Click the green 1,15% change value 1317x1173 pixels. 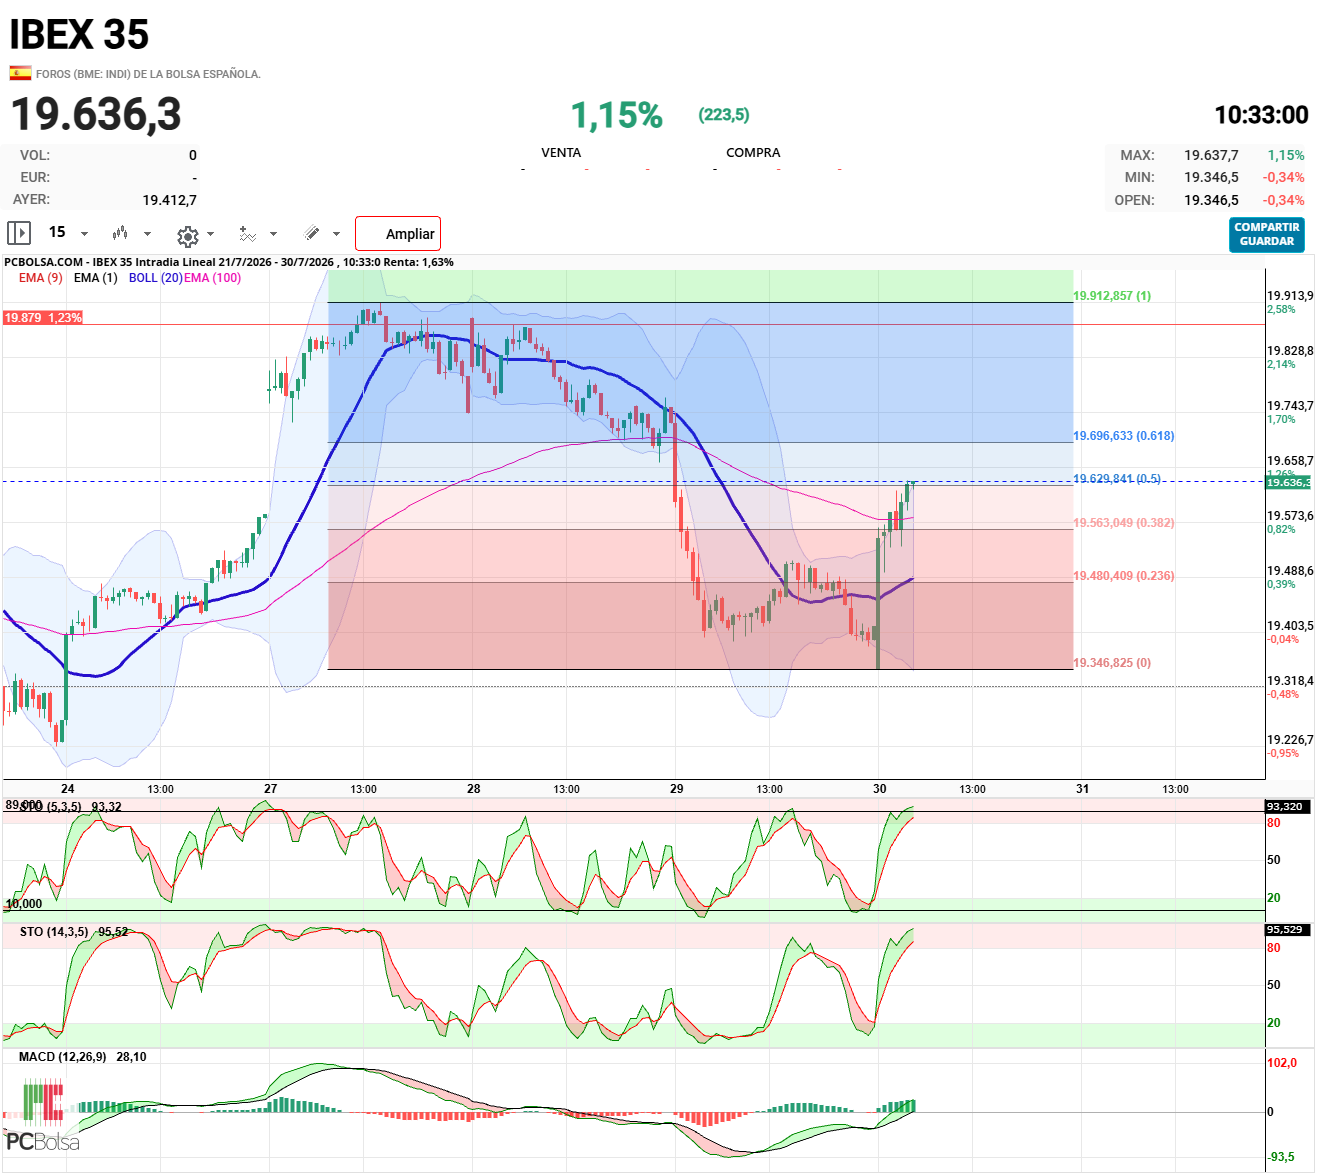click(x=617, y=116)
